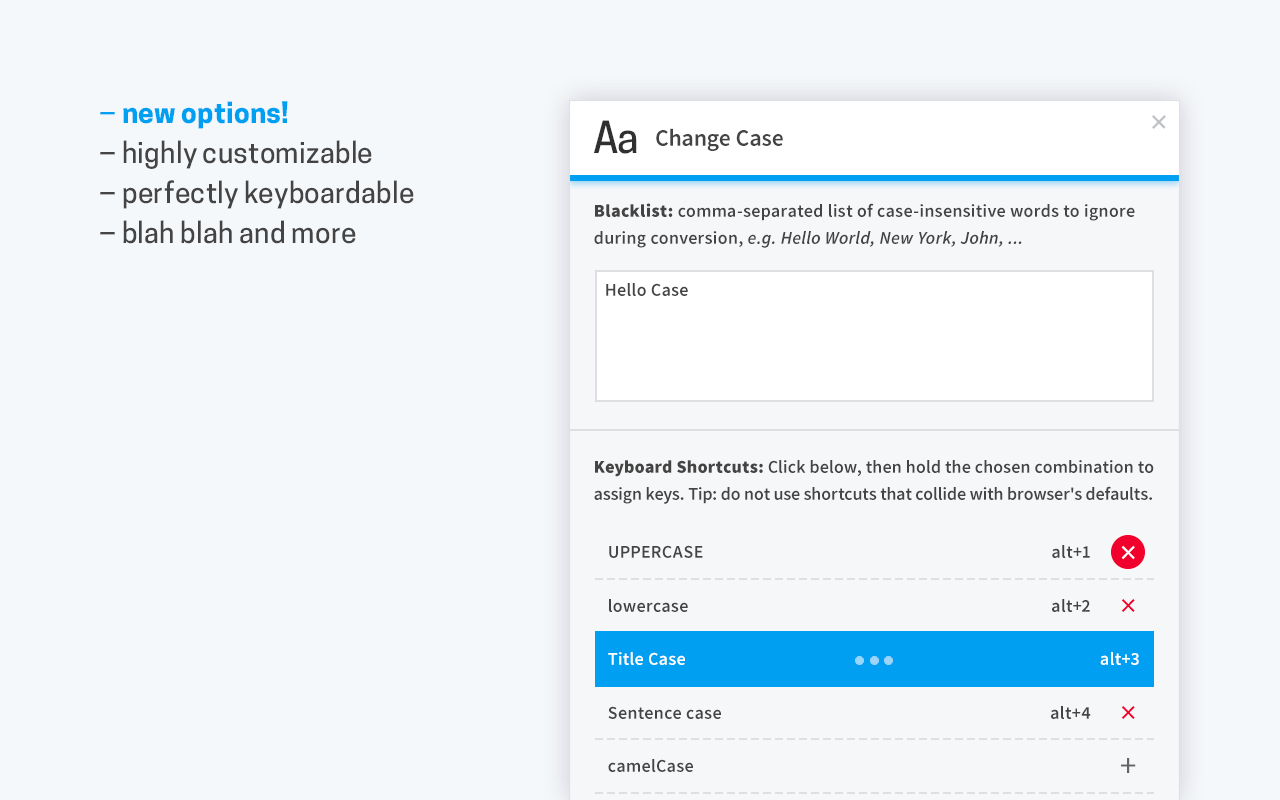1280x800 pixels.
Task: Close the Change Case options dialog
Action: [1158, 122]
